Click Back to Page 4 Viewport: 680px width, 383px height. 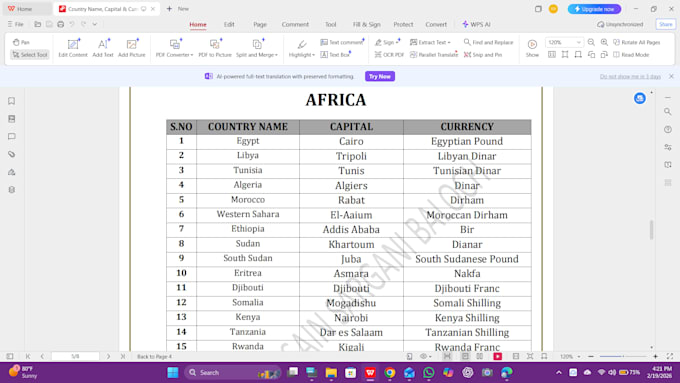(x=154, y=357)
